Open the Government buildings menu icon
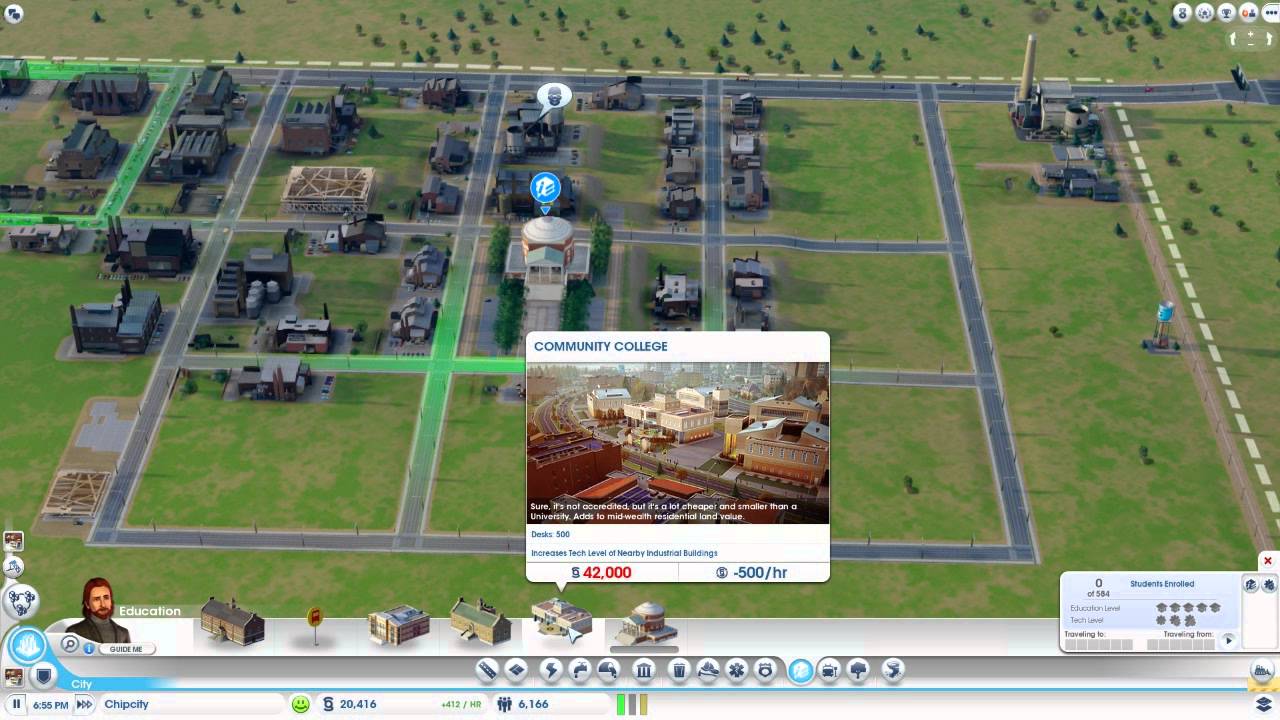The image size is (1280, 720). click(644, 671)
